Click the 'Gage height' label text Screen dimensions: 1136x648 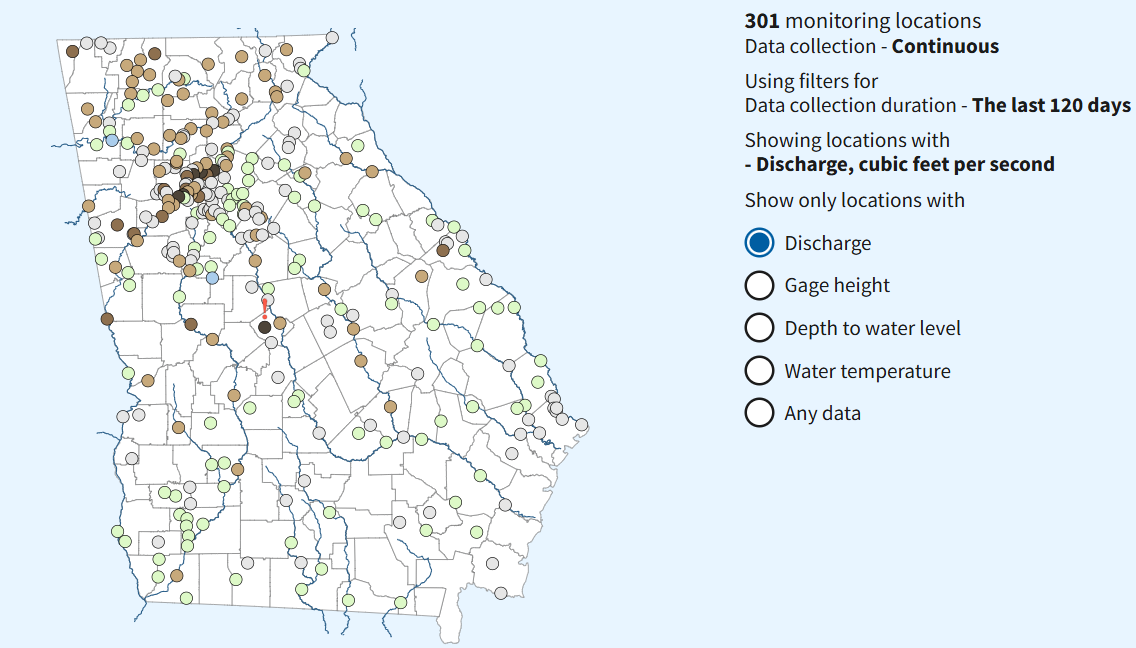[837, 286]
